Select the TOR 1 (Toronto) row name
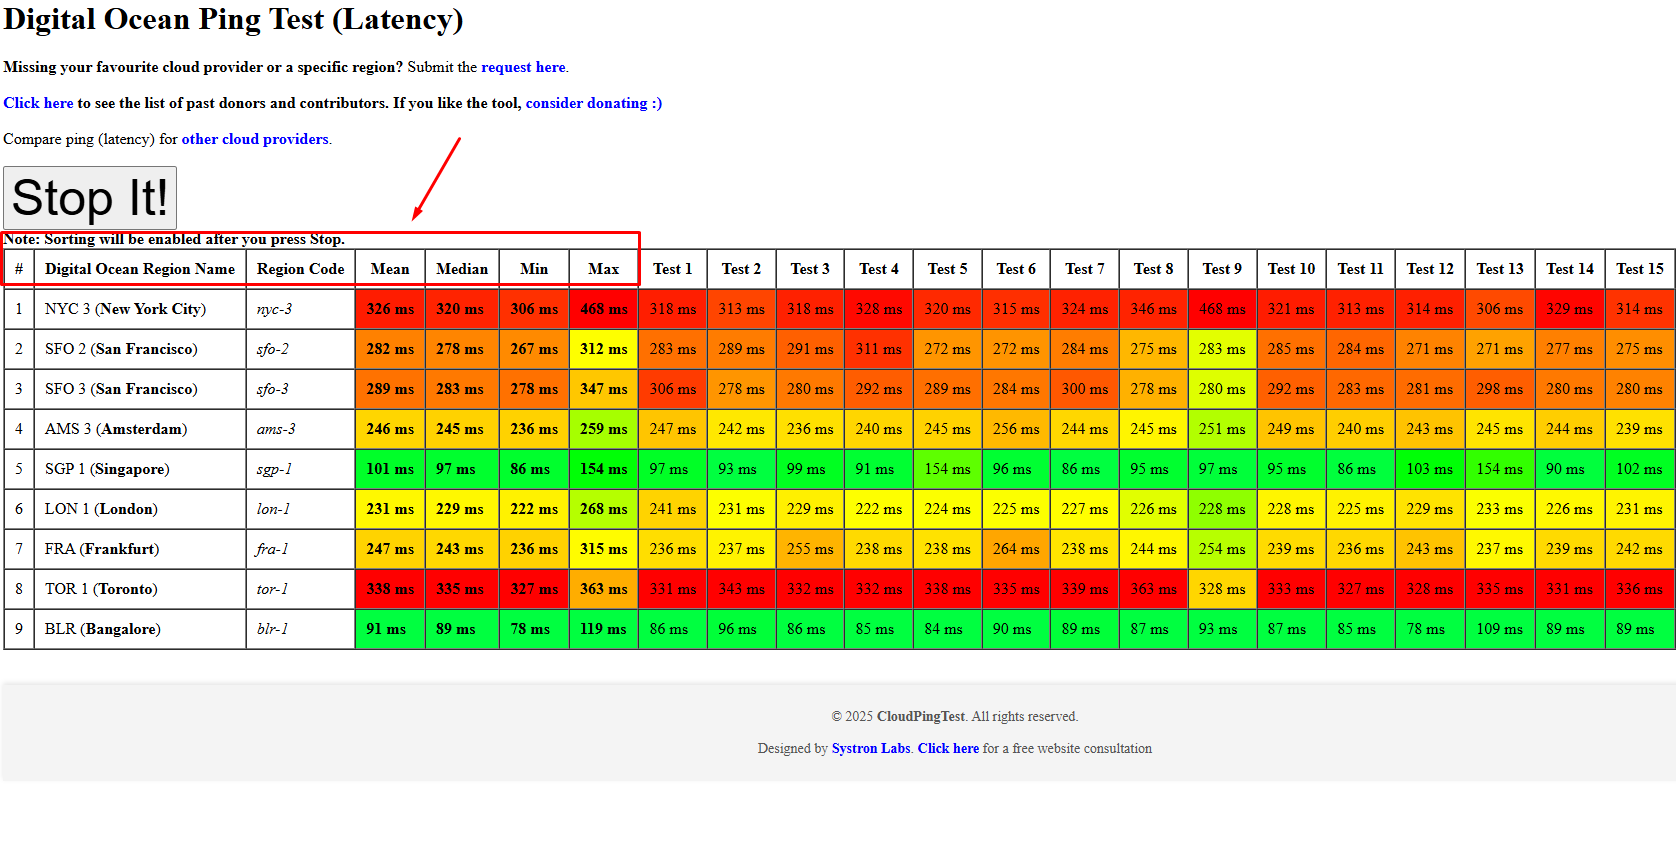The height and width of the screenshot is (857, 1676). tap(101, 589)
